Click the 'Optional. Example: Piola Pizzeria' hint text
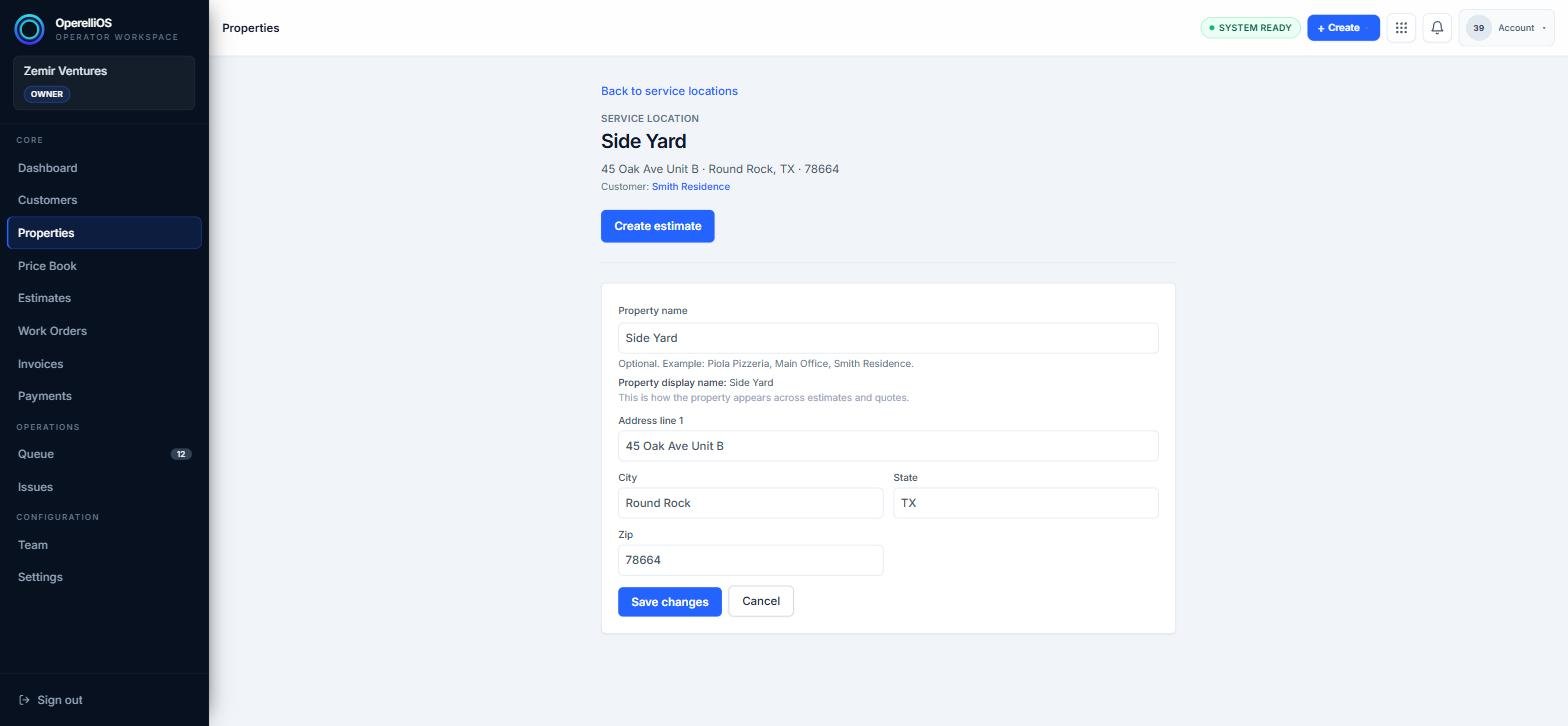Image resolution: width=1568 pixels, height=726 pixels. coord(766,364)
